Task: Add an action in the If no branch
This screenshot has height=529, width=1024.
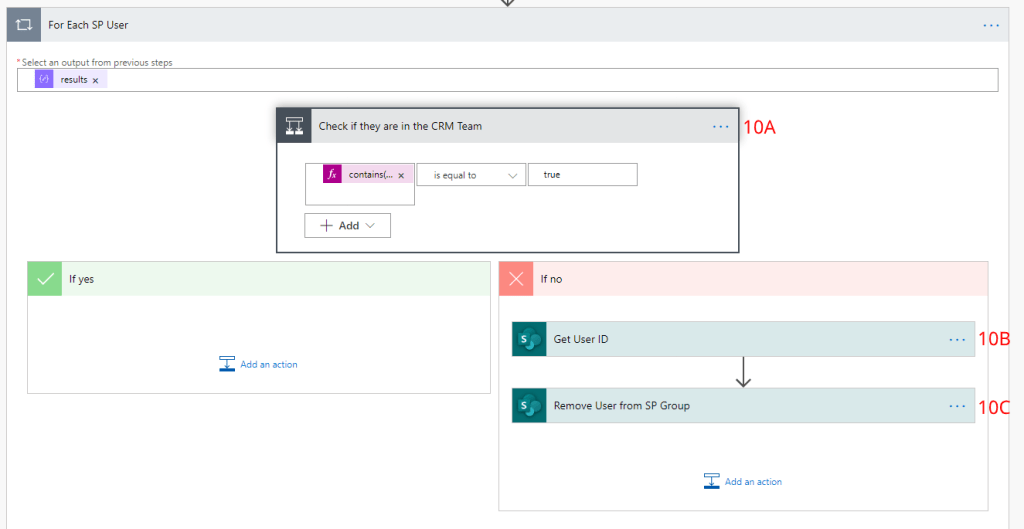Action: click(x=743, y=481)
